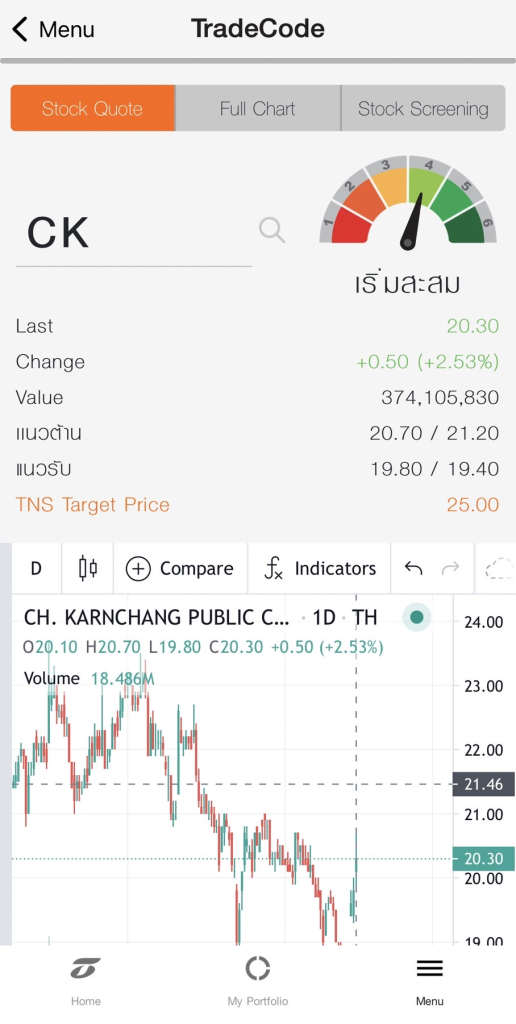Viewport: 516px width, 1024px height.
Task: Tap the redo arrow in the chart toolbar
Action: tap(451, 568)
